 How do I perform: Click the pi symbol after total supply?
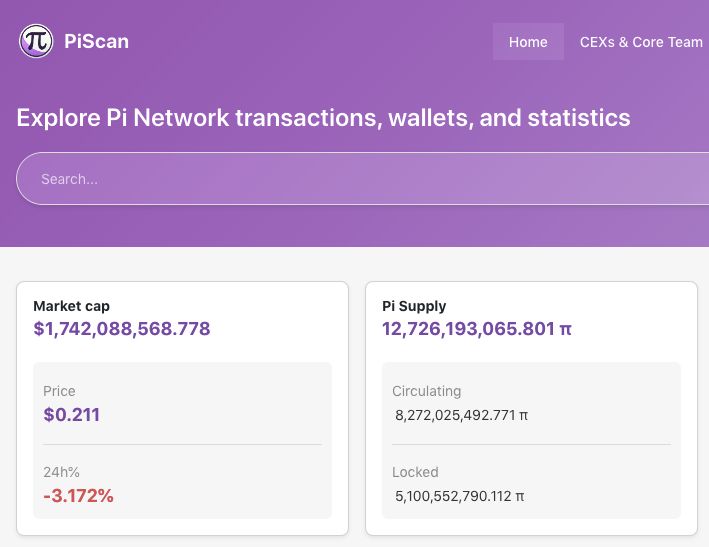[x=566, y=329]
